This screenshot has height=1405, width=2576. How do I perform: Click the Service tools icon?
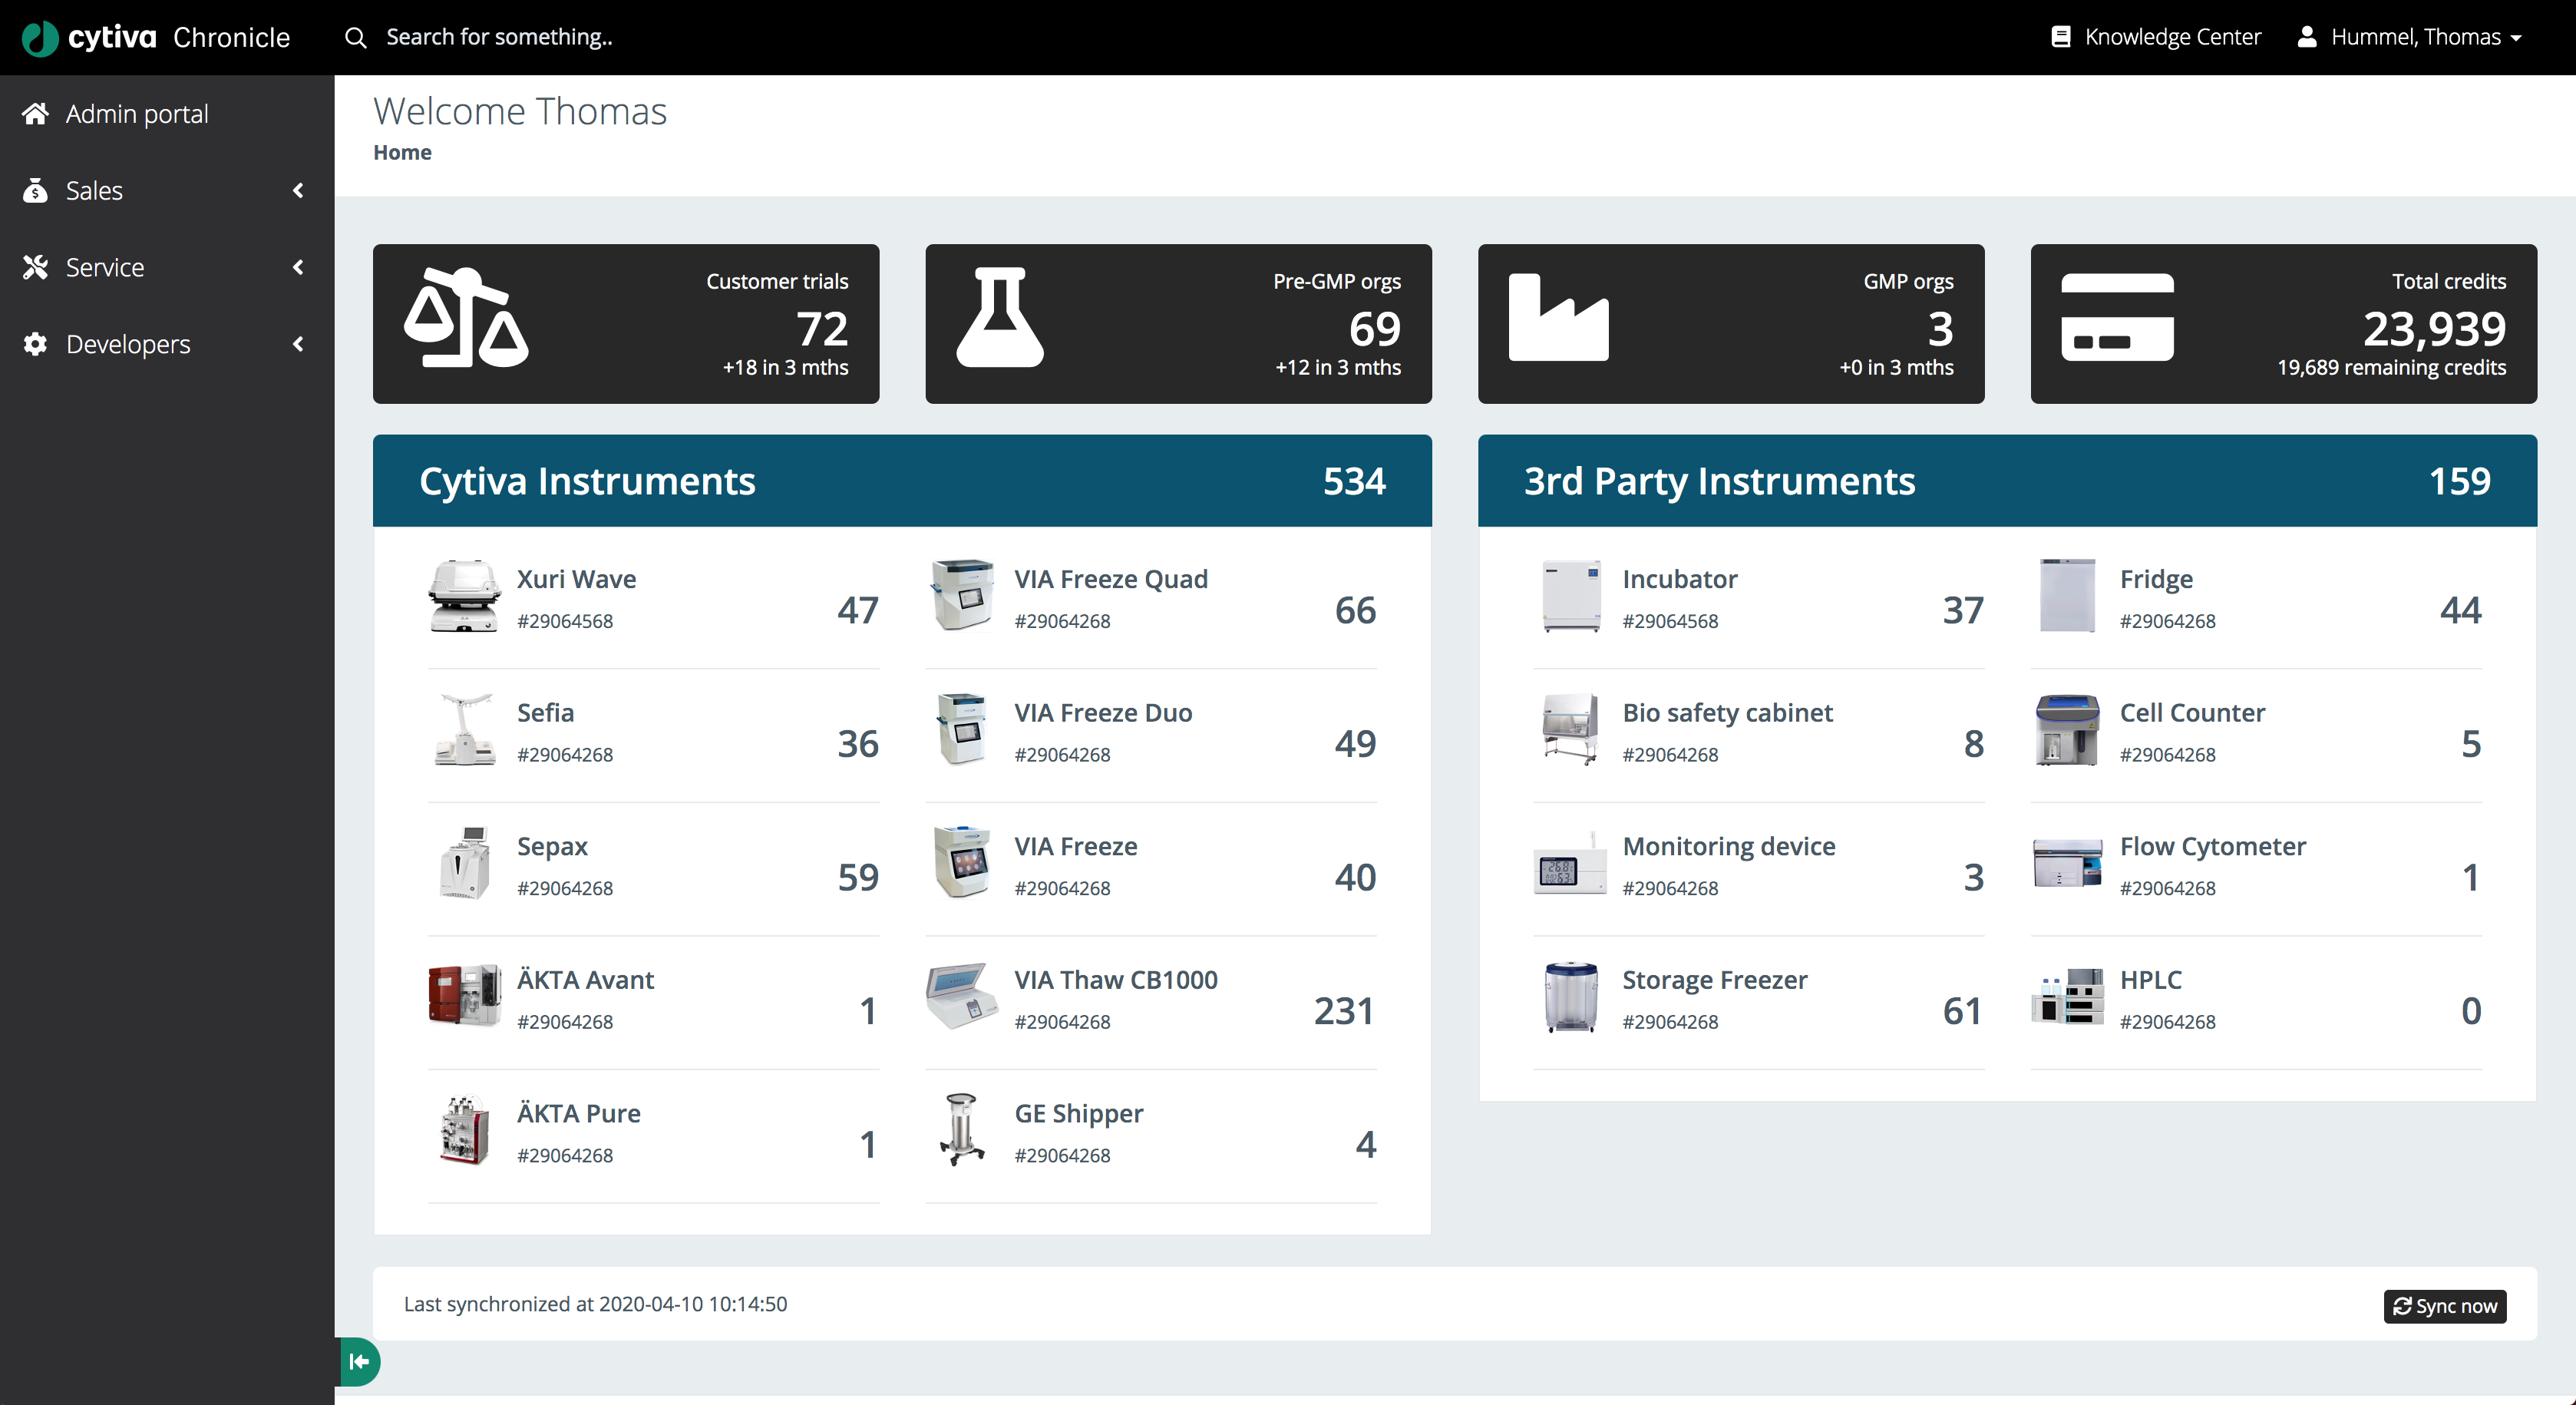click(x=36, y=267)
